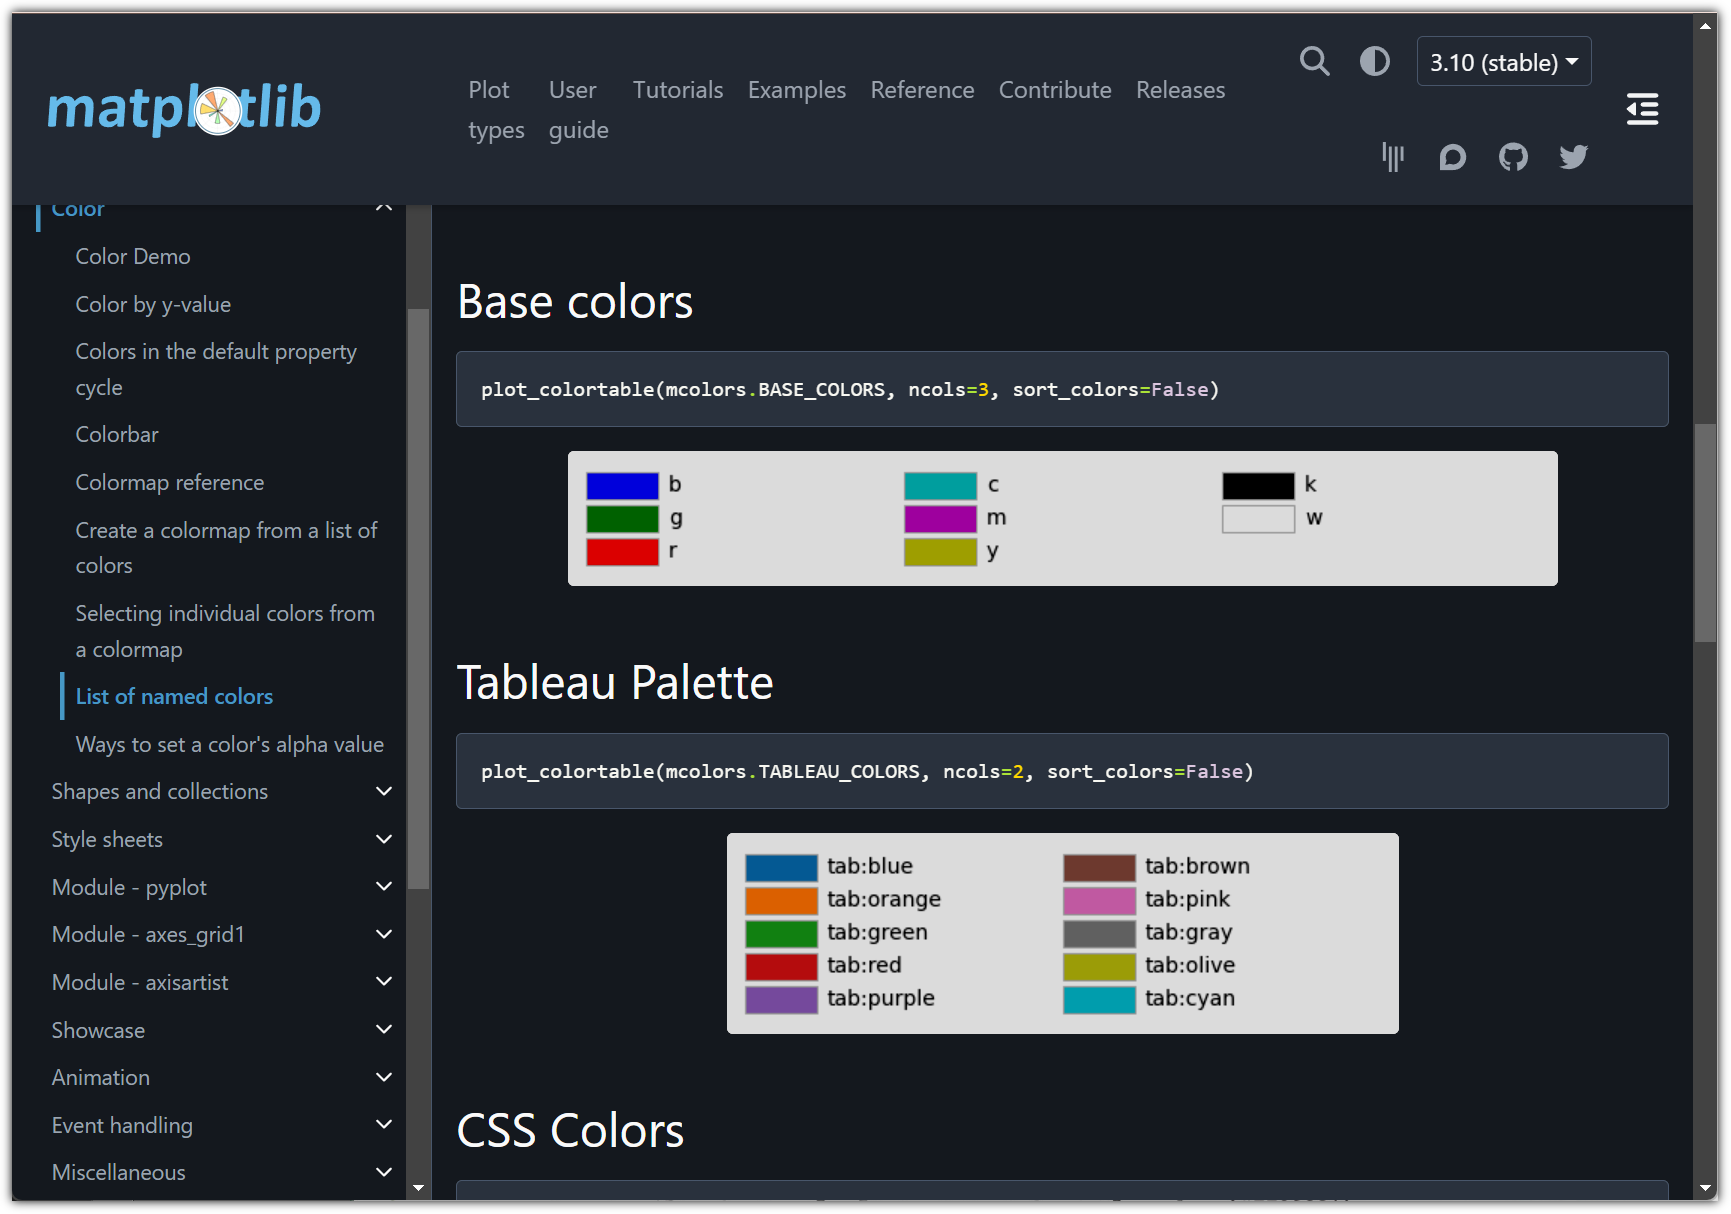Viewport: 1731px width, 1214px height.
Task: Open the Twitter icon link
Action: 1573,157
